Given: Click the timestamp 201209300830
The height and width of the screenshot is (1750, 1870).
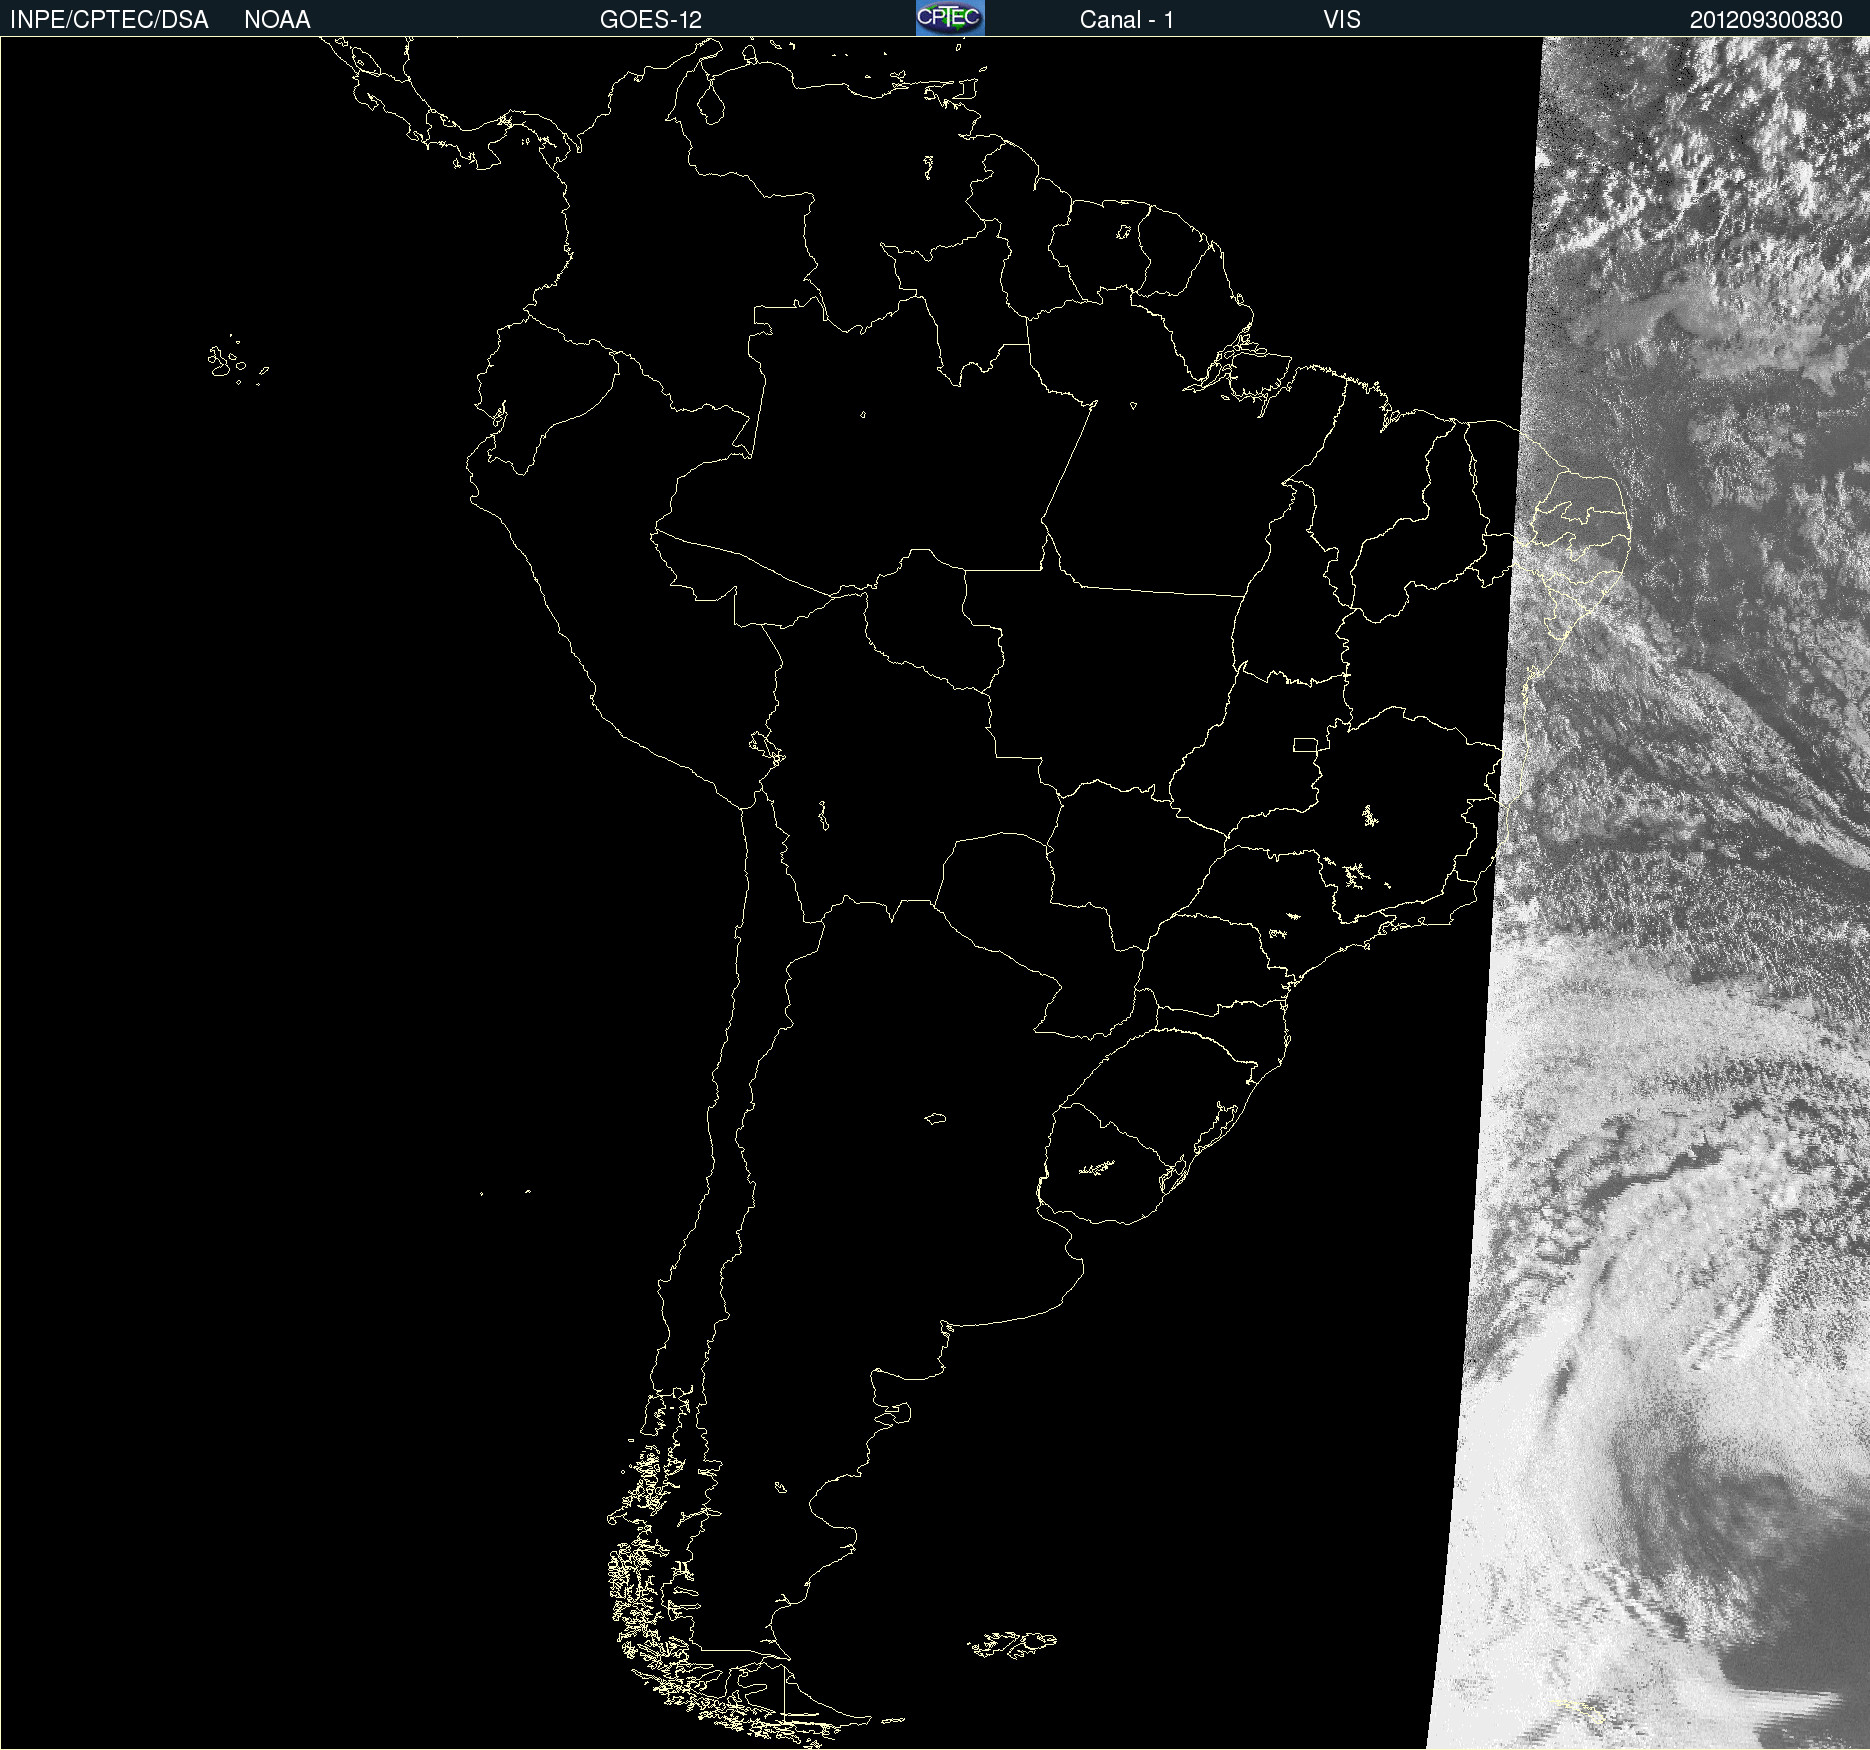Looking at the screenshot, I should coord(1766,20).
